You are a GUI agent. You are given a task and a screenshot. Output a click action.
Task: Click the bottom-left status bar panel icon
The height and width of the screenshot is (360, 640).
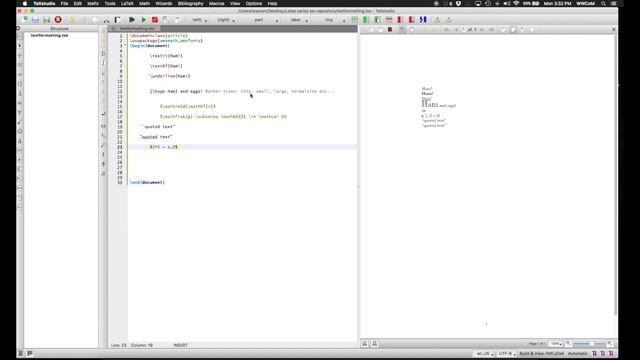point(20,353)
